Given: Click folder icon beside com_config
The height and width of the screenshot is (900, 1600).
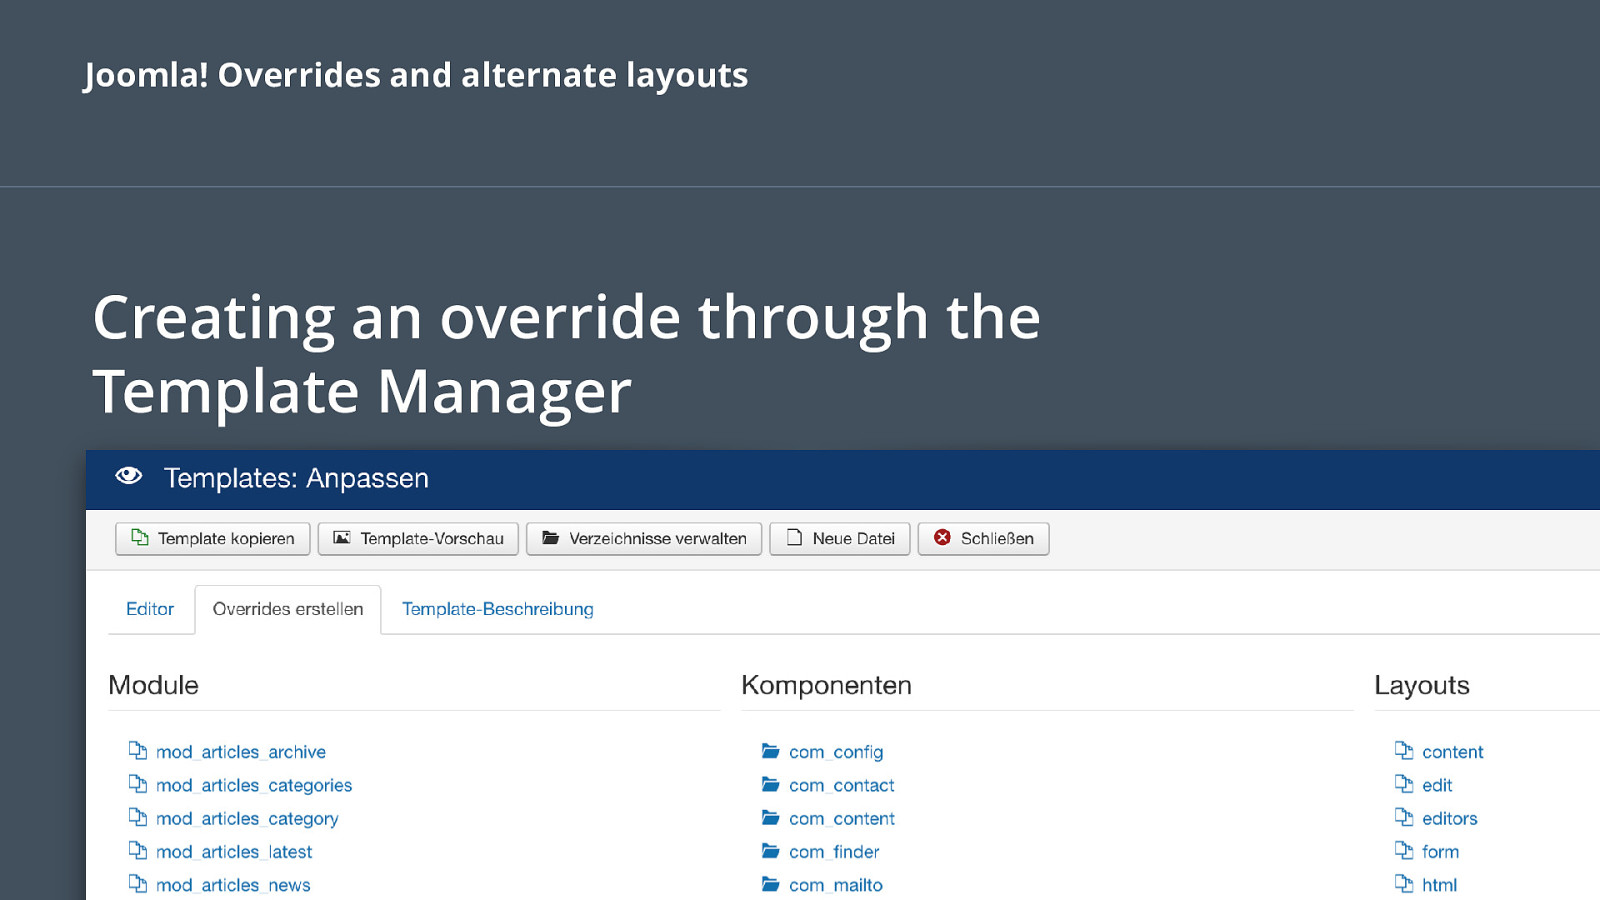Looking at the screenshot, I should 770,750.
